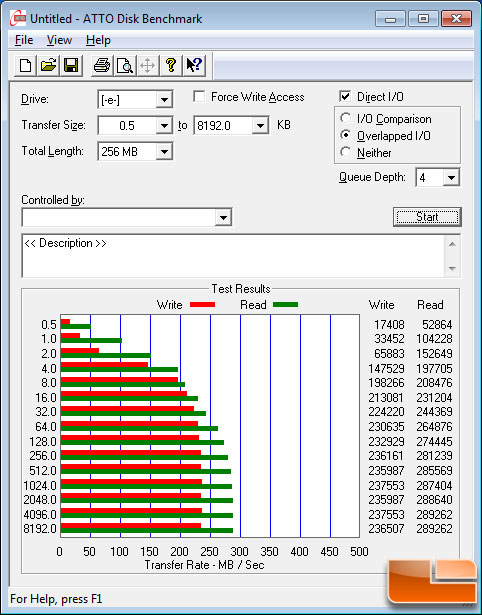Click the read value 287404
The width and height of the screenshot is (482, 615).
pos(434,486)
